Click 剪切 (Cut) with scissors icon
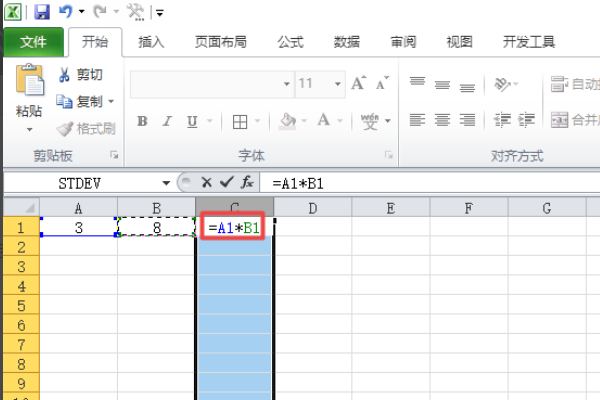Screen dimensions: 600x400 pyautogui.click(x=80, y=74)
